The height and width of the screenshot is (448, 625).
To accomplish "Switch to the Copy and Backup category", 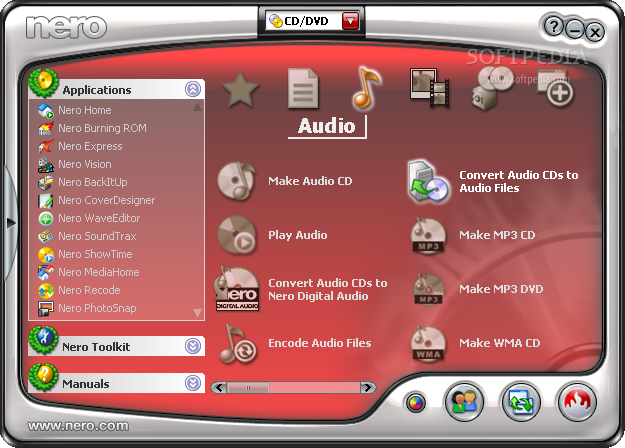I will click(492, 88).
